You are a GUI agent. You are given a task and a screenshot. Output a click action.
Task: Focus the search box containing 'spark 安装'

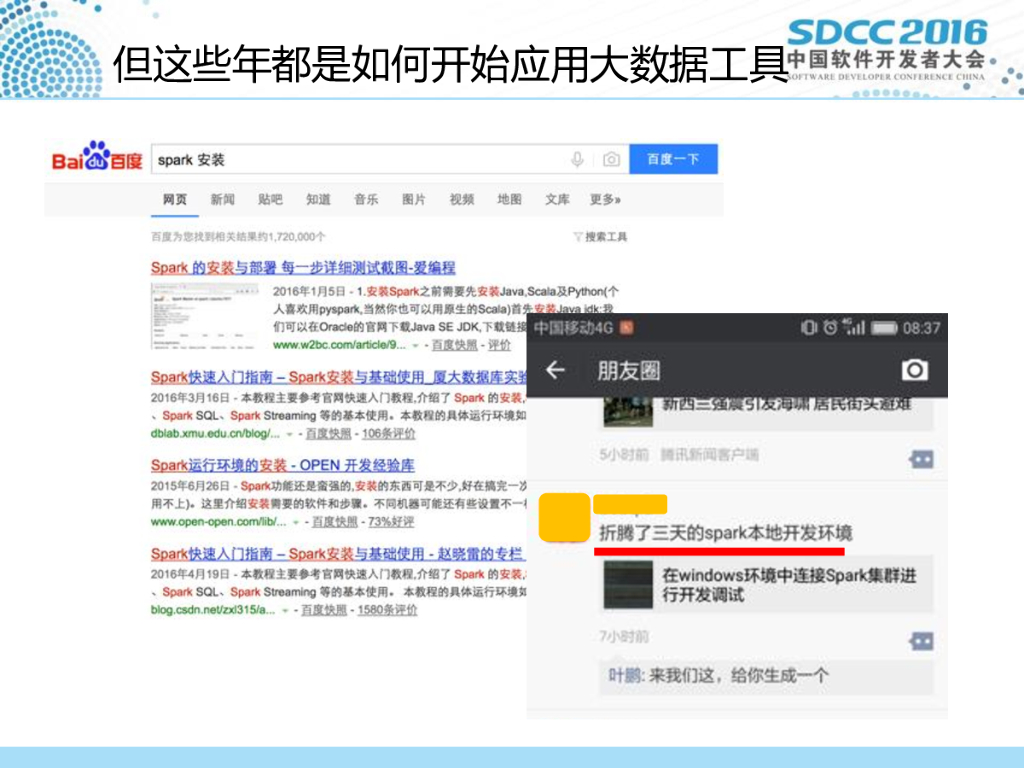(x=390, y=159)
